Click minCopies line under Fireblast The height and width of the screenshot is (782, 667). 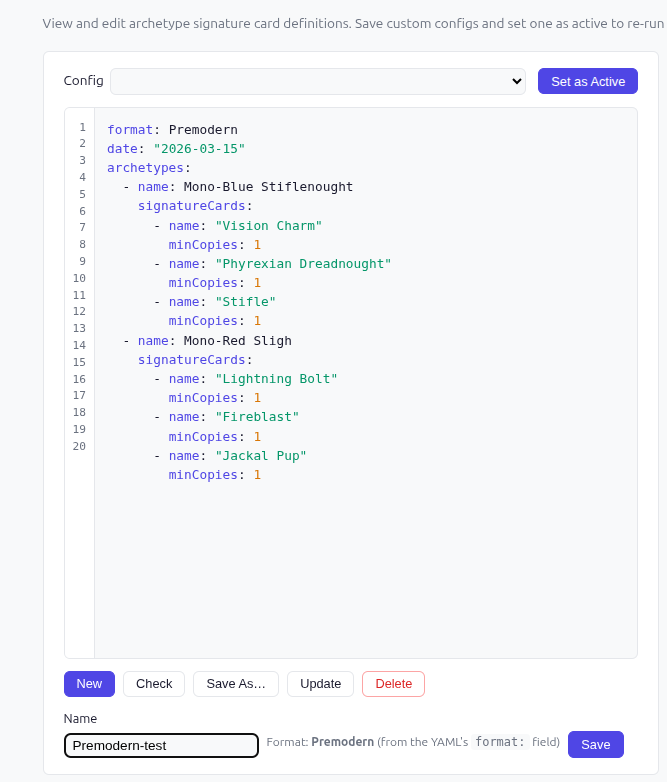(215, 437)
